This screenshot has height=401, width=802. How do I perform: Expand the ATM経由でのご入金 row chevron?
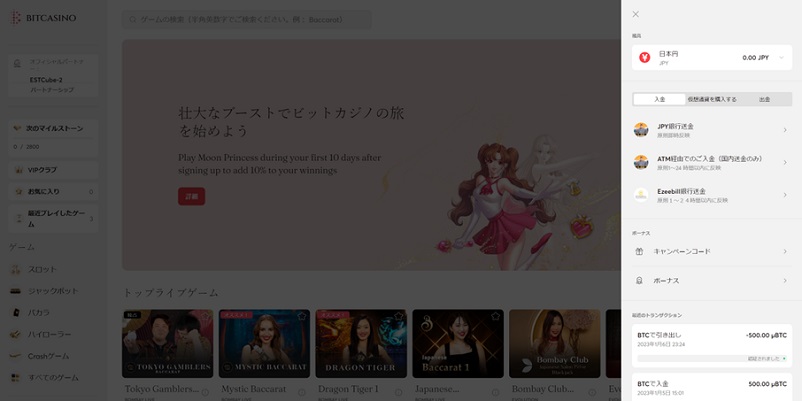point(785,163)
